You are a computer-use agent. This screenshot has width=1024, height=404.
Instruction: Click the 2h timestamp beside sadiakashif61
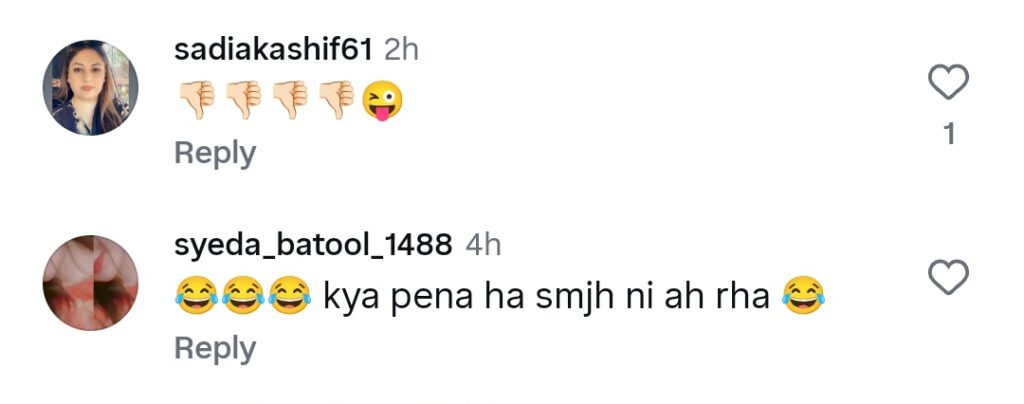pyautogui.click(x=401, y=50)
